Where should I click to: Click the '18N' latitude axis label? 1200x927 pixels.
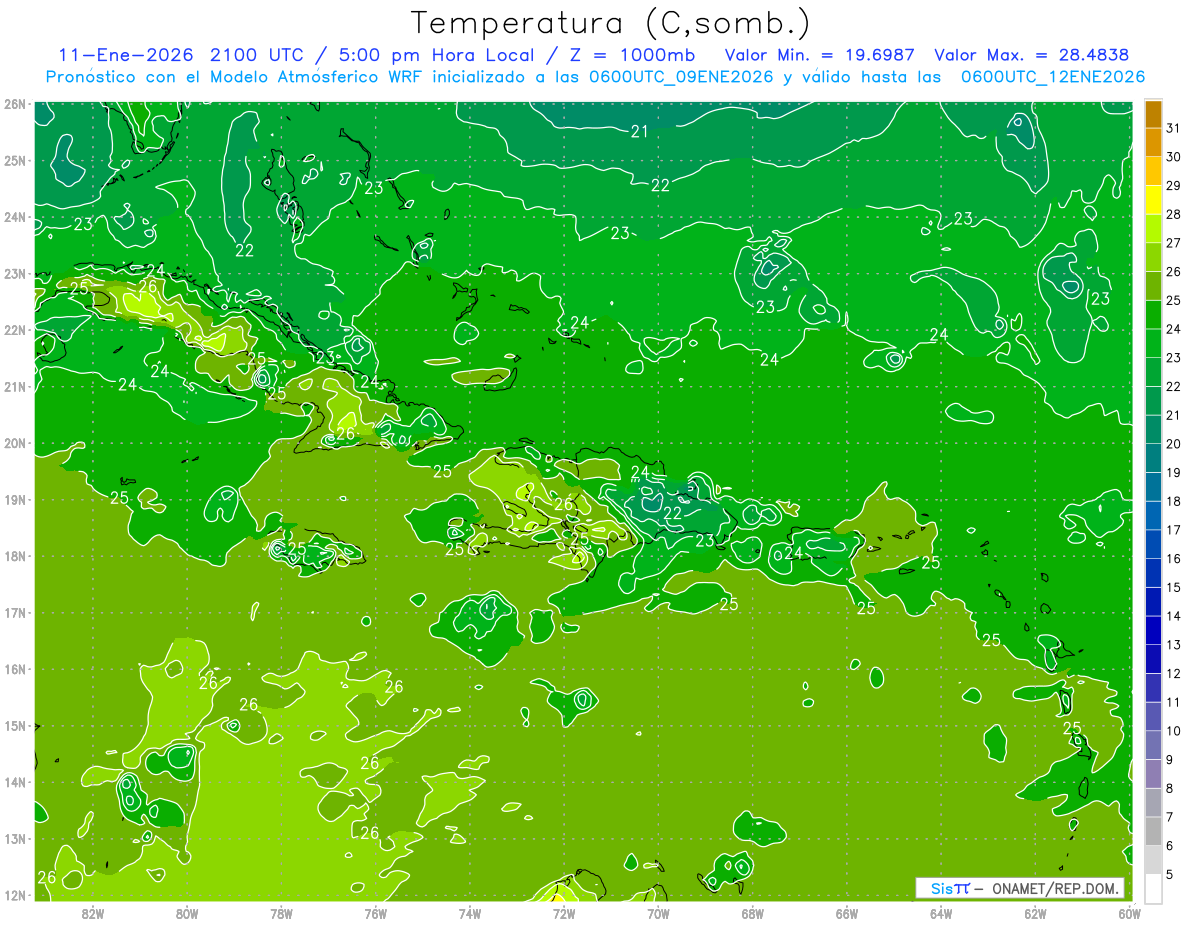click(x=15, y=556)
